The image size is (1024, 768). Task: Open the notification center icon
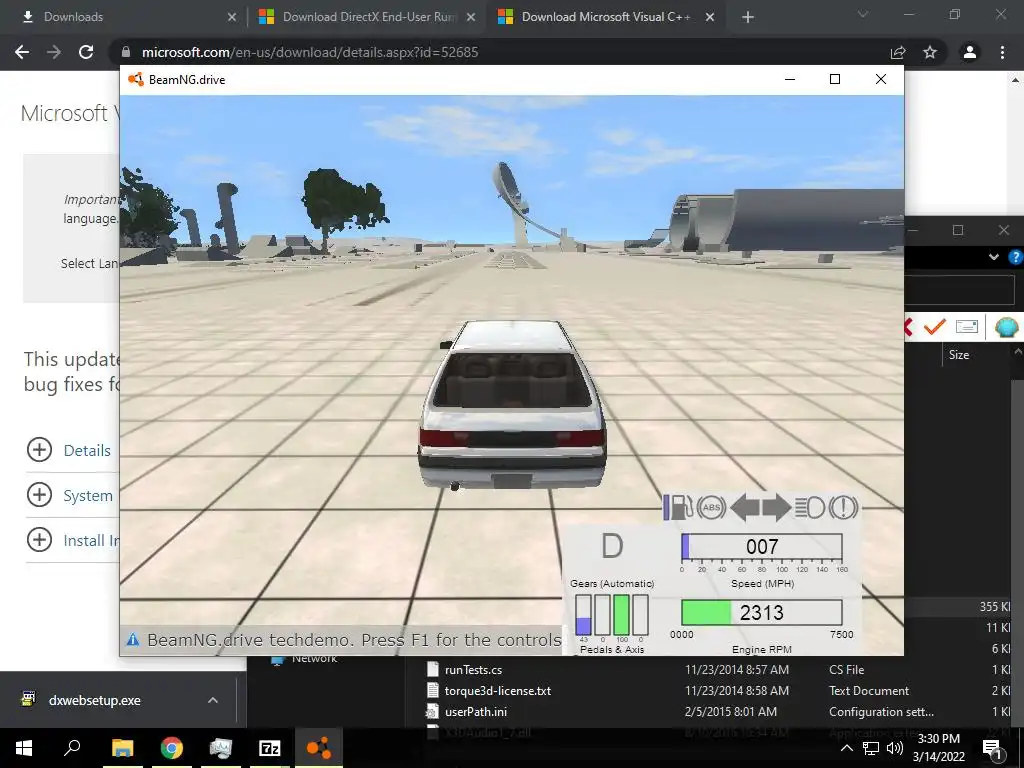(993, 749)
